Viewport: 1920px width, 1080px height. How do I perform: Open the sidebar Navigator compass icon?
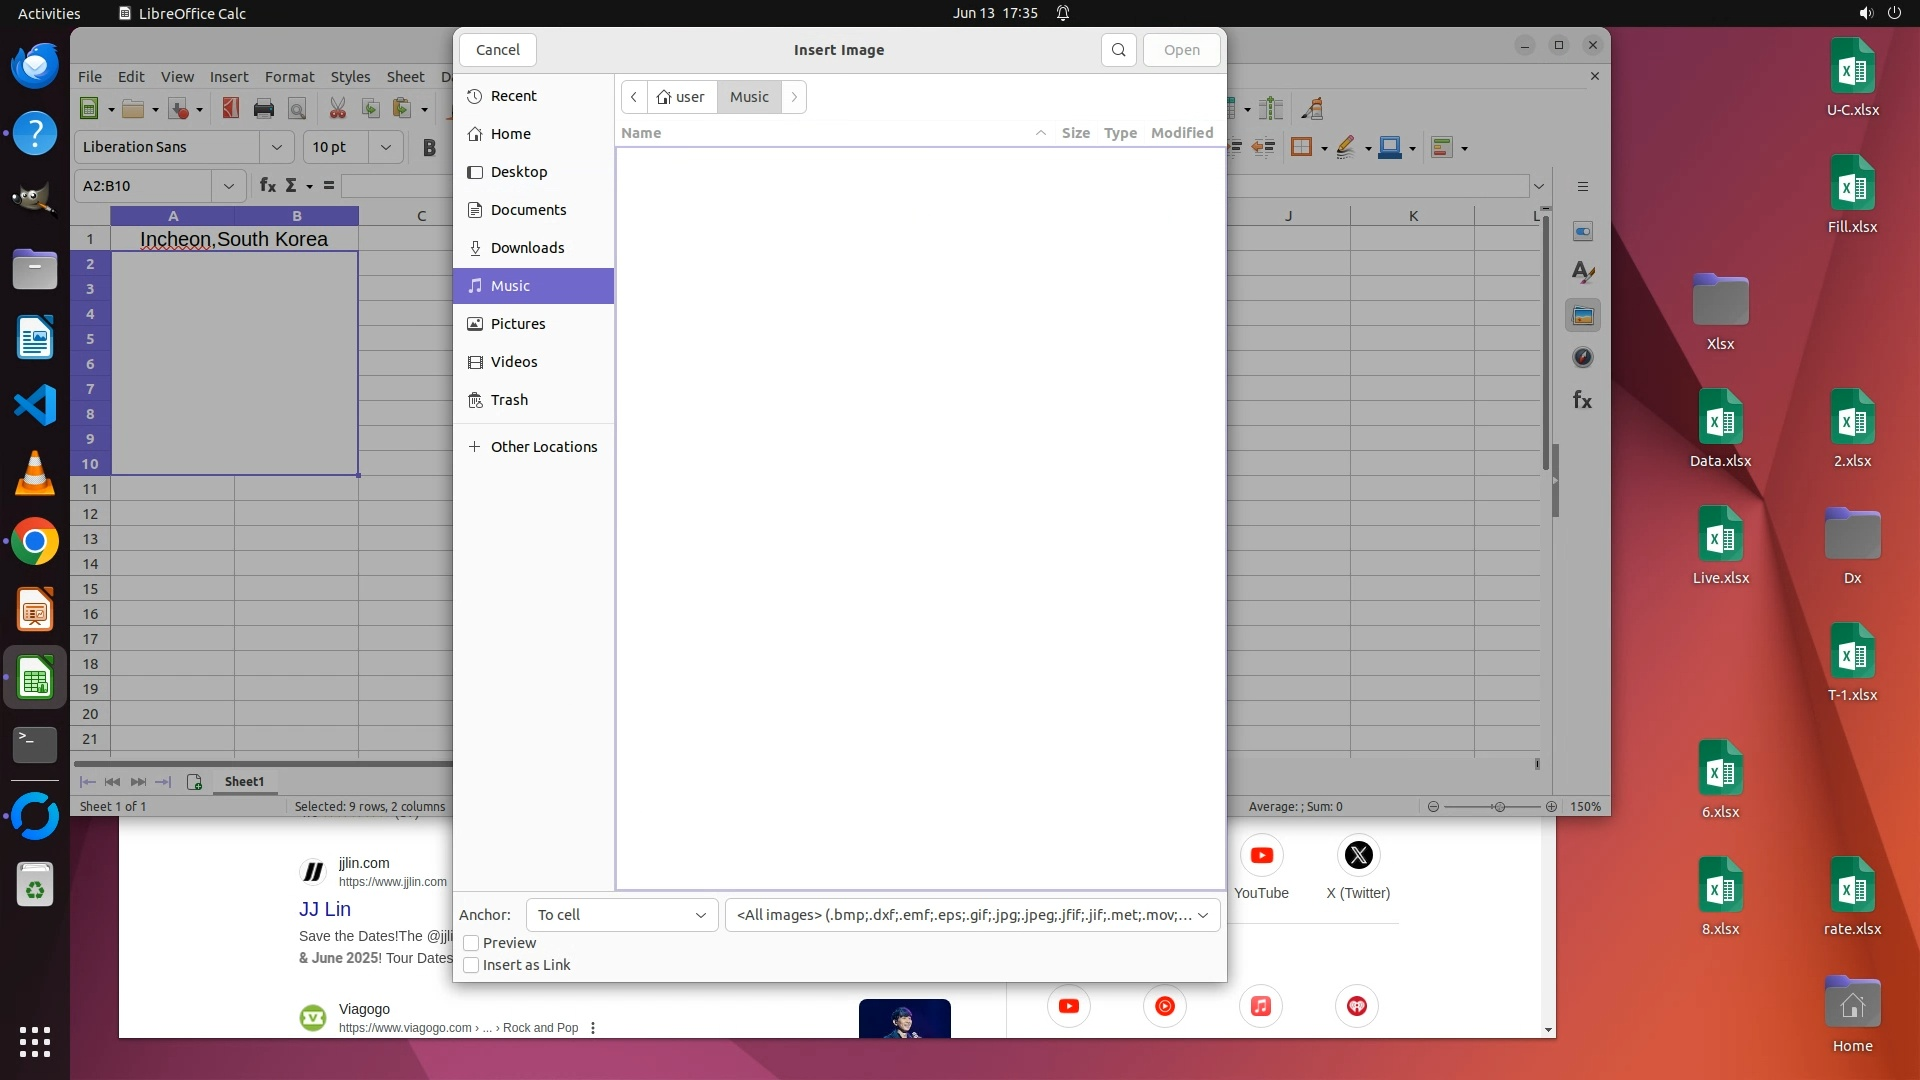1582,358
